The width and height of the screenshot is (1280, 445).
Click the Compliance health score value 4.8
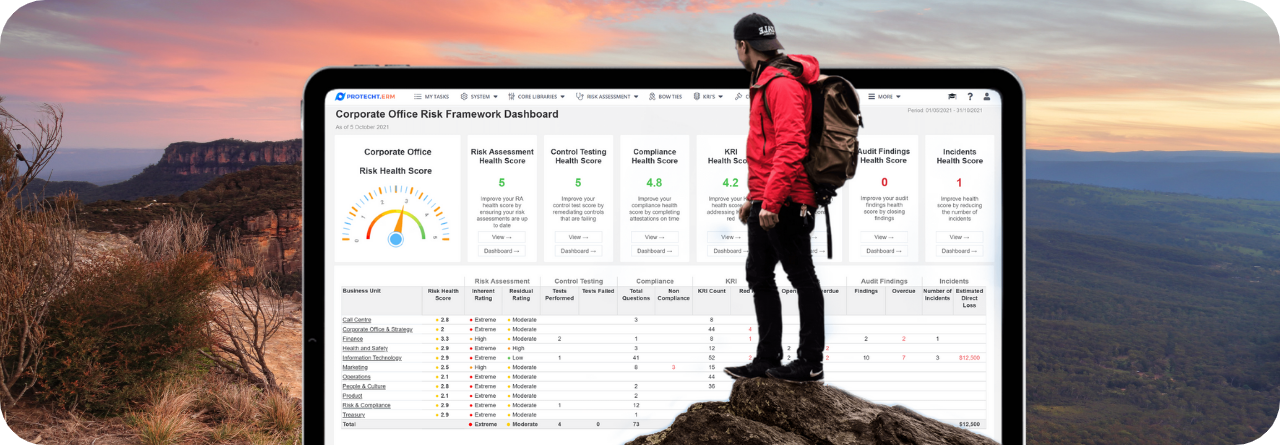click(x=654, y=182)
